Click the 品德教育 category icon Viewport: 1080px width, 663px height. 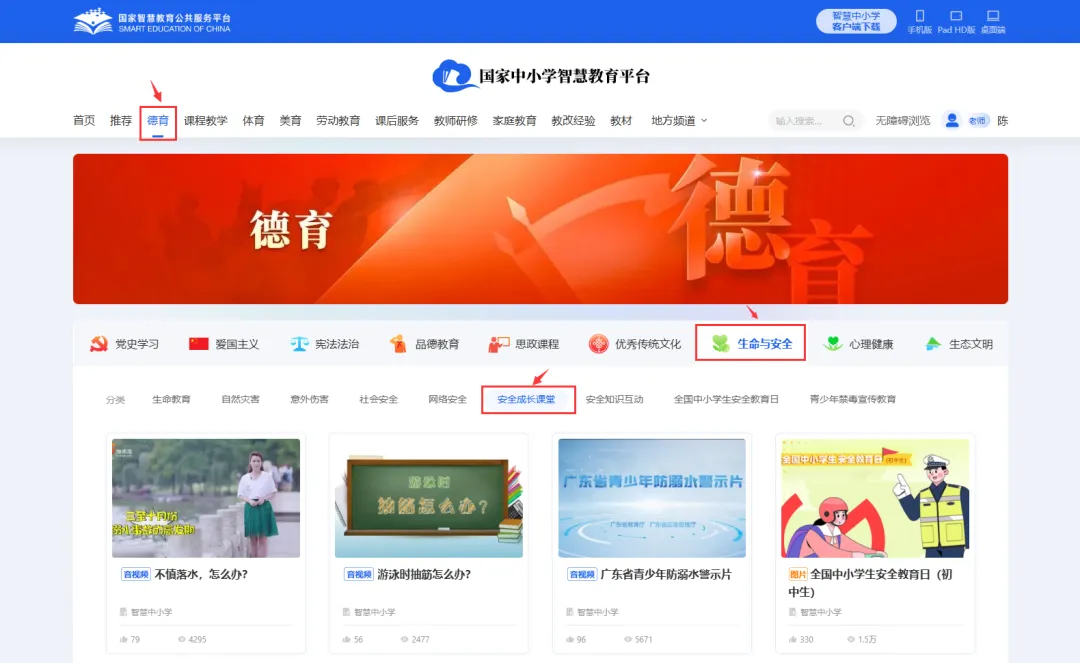(x=398, y=344)
